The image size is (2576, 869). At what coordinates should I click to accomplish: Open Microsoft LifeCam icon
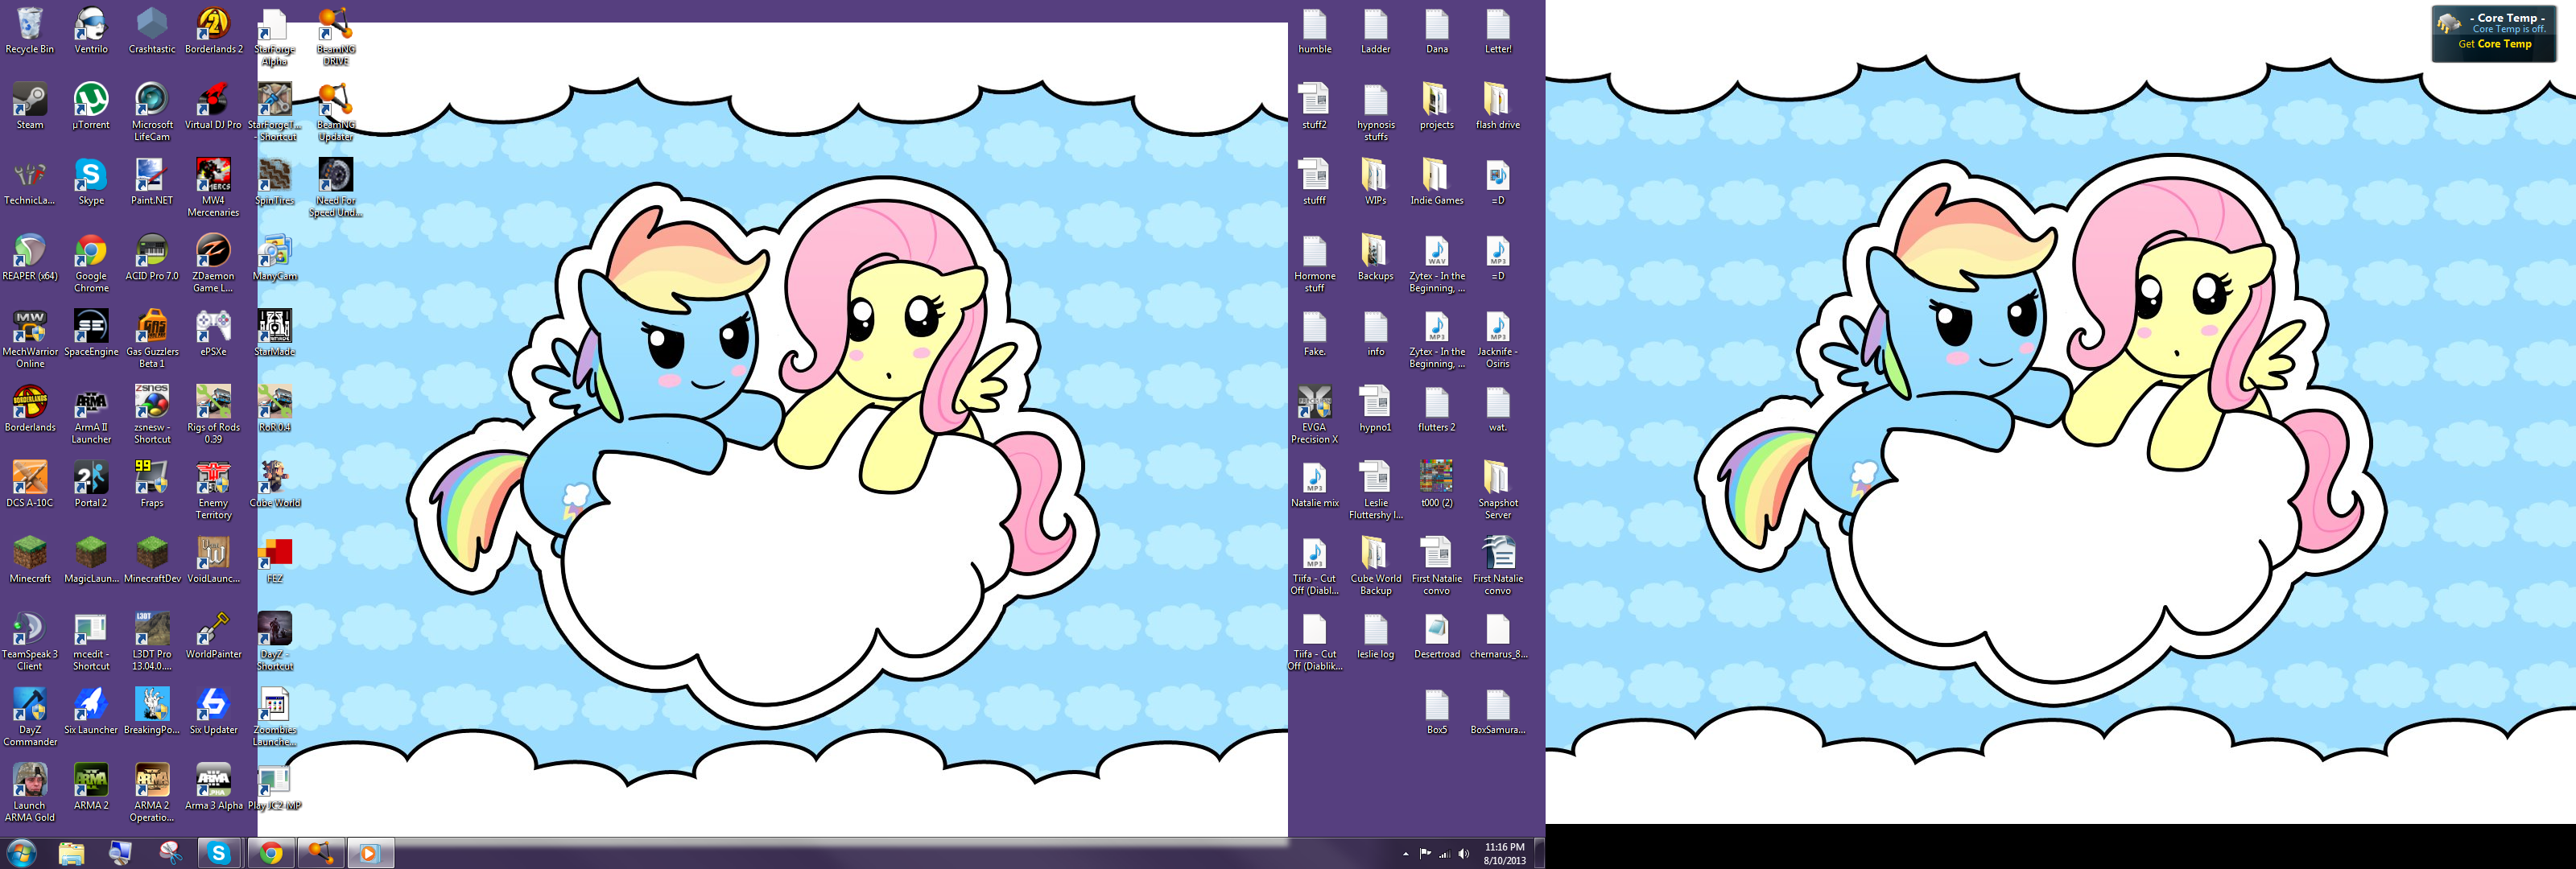click(x=152, y=112)
